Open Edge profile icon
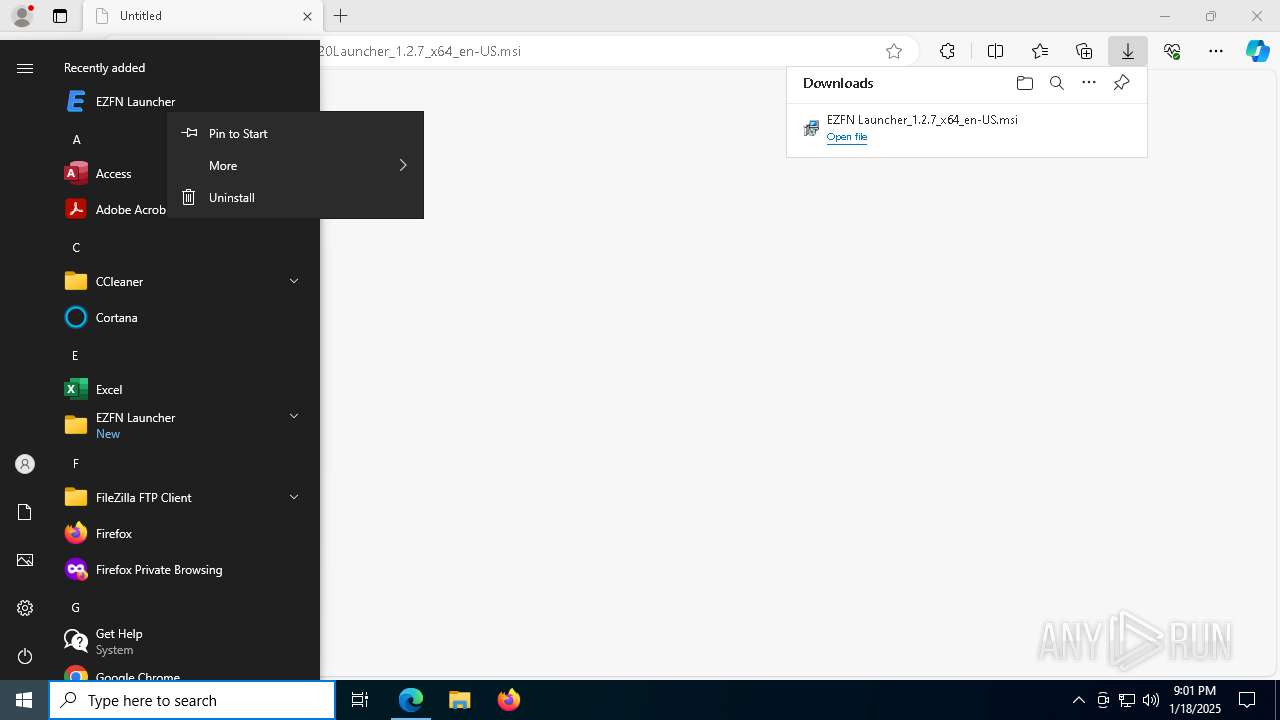Screen dimensions: 1280x720 click(21, 16)
